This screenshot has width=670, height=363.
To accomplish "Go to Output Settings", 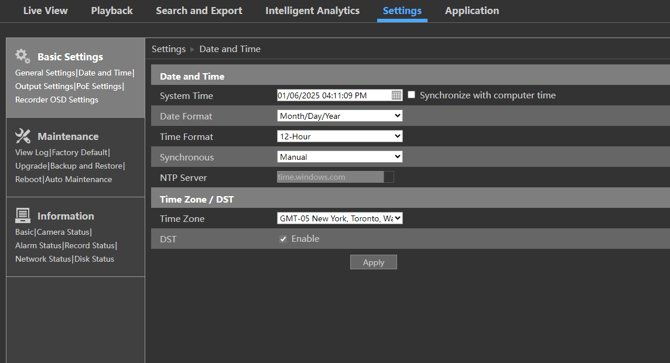I will [x=44, y=86].
